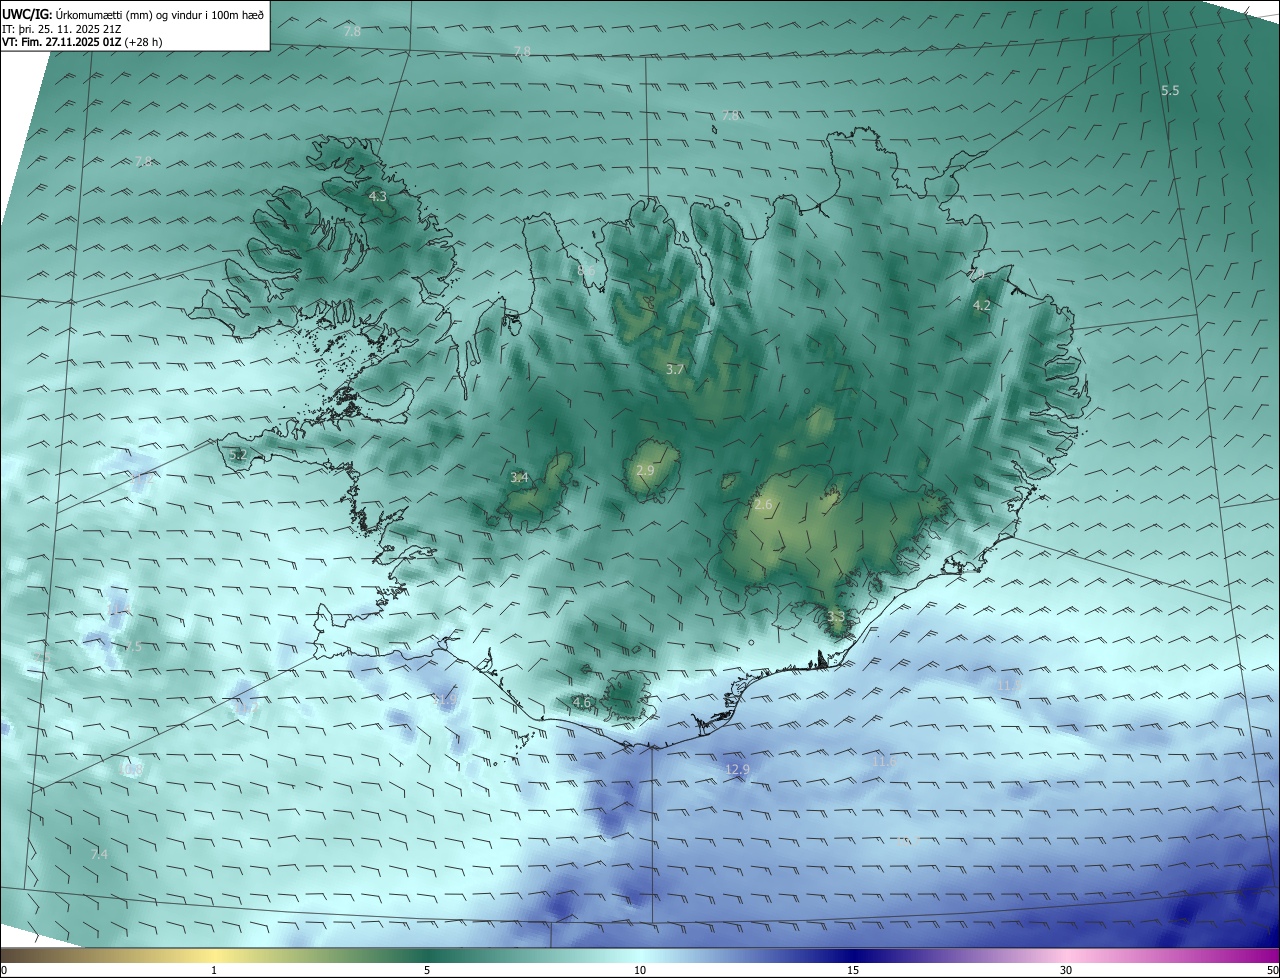Click the 4.6 value label in south Iceland
1280x978 pixels.
click(582, 703)
